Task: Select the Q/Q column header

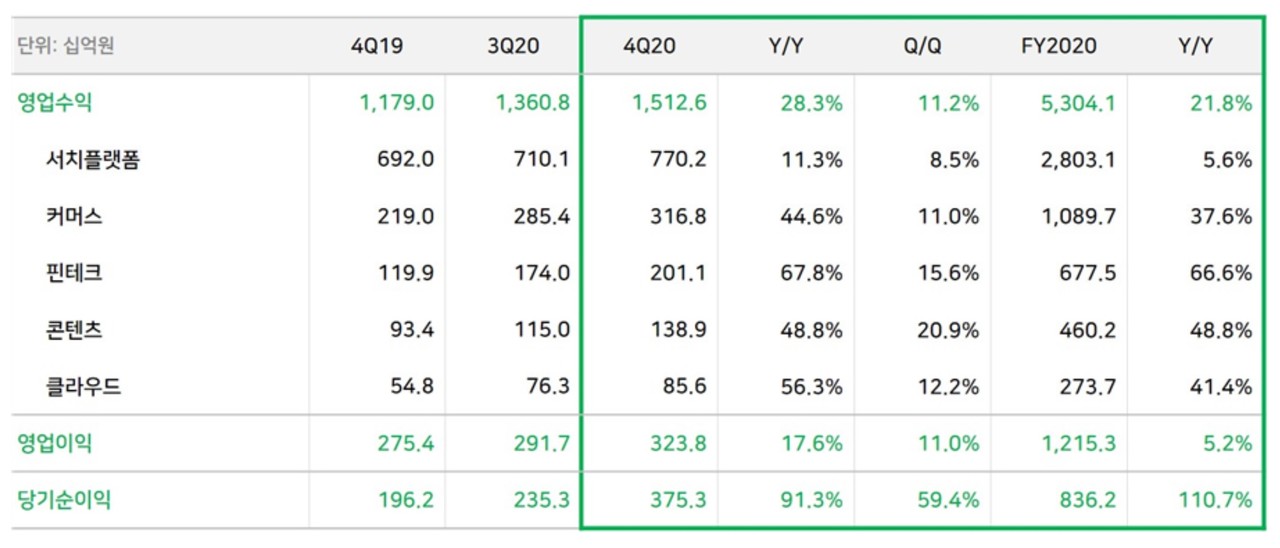Action: click(x=923, y=46)
